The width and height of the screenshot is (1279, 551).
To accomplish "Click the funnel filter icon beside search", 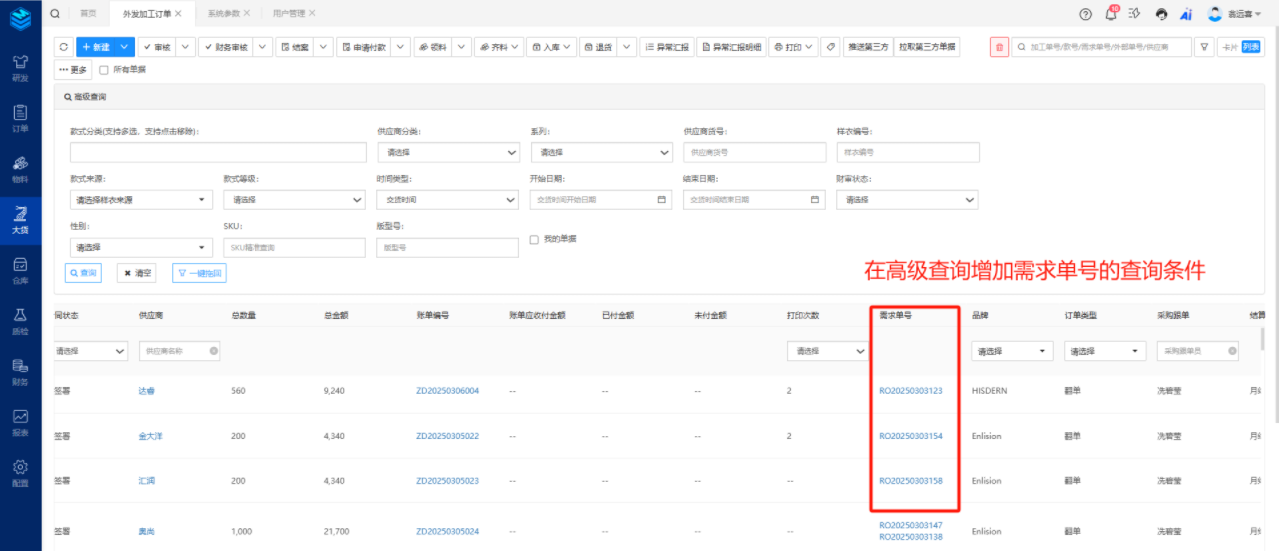I will coord(1205,47).
